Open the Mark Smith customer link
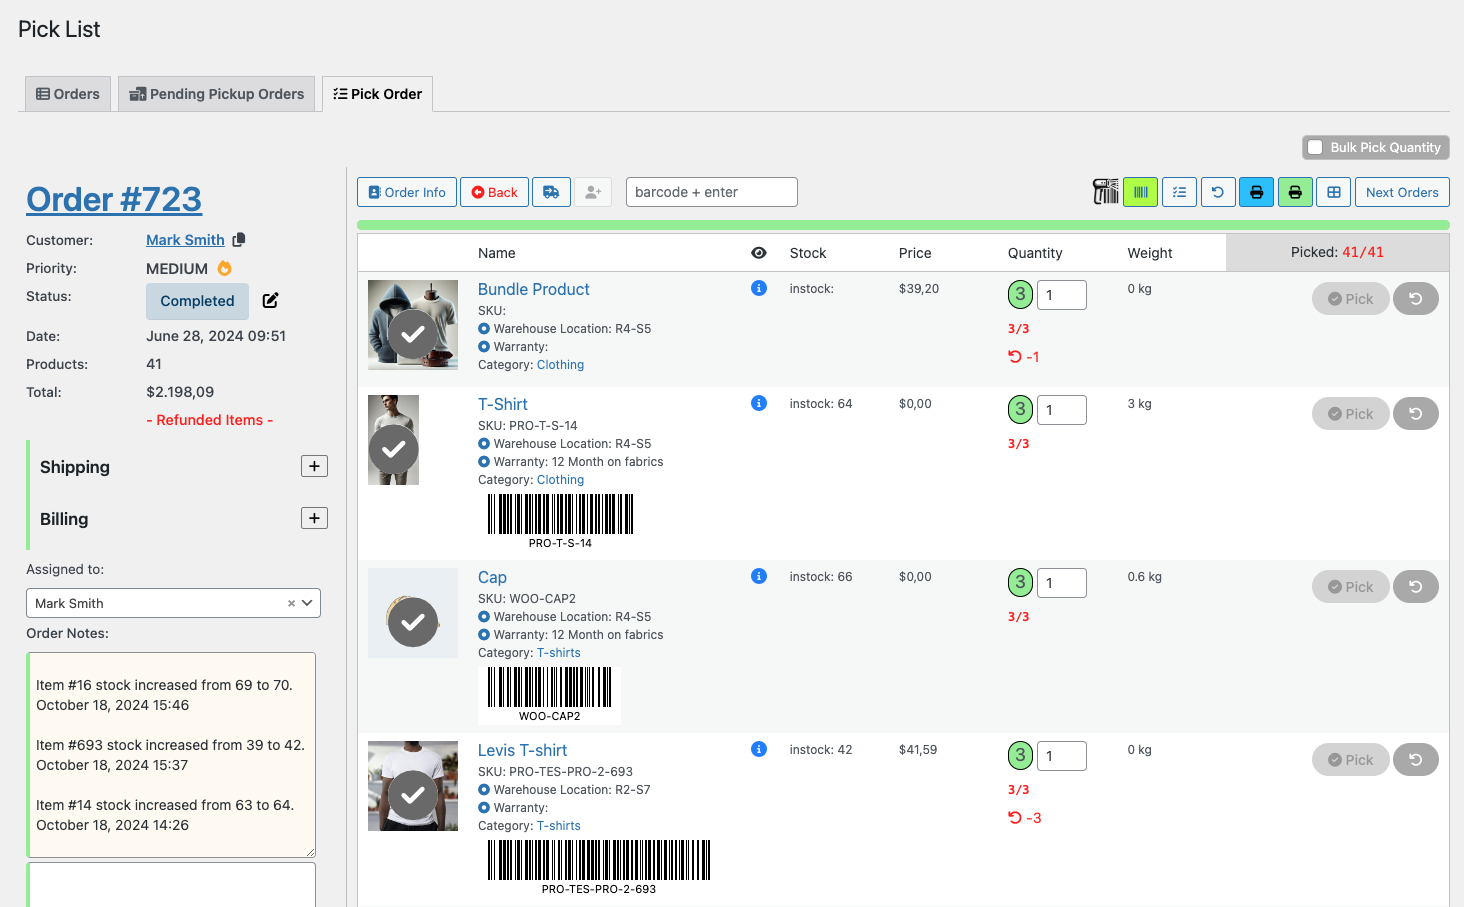Image resolution: width=1464 pixels, height=907 pixels. coord(185,239)
